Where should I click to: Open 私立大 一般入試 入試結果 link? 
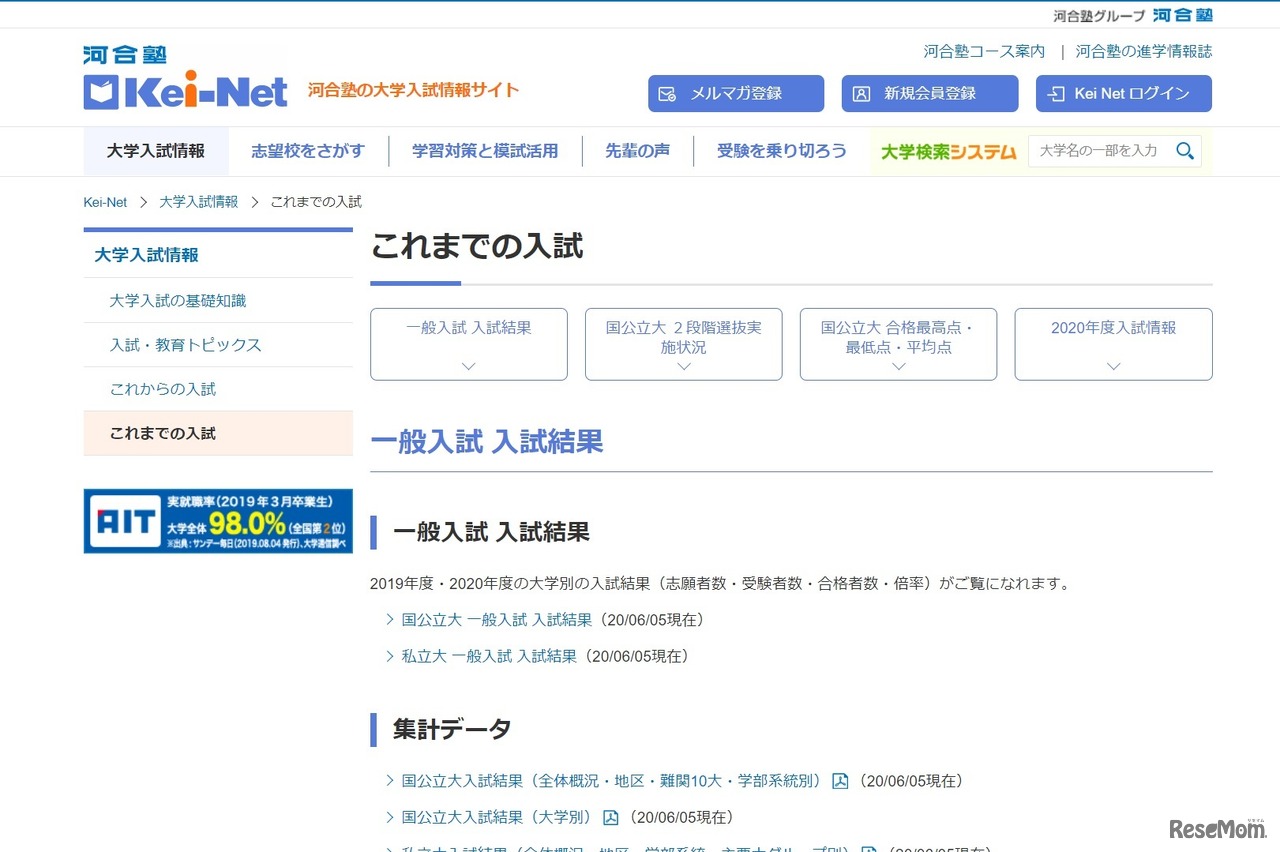tap(489, 656)
